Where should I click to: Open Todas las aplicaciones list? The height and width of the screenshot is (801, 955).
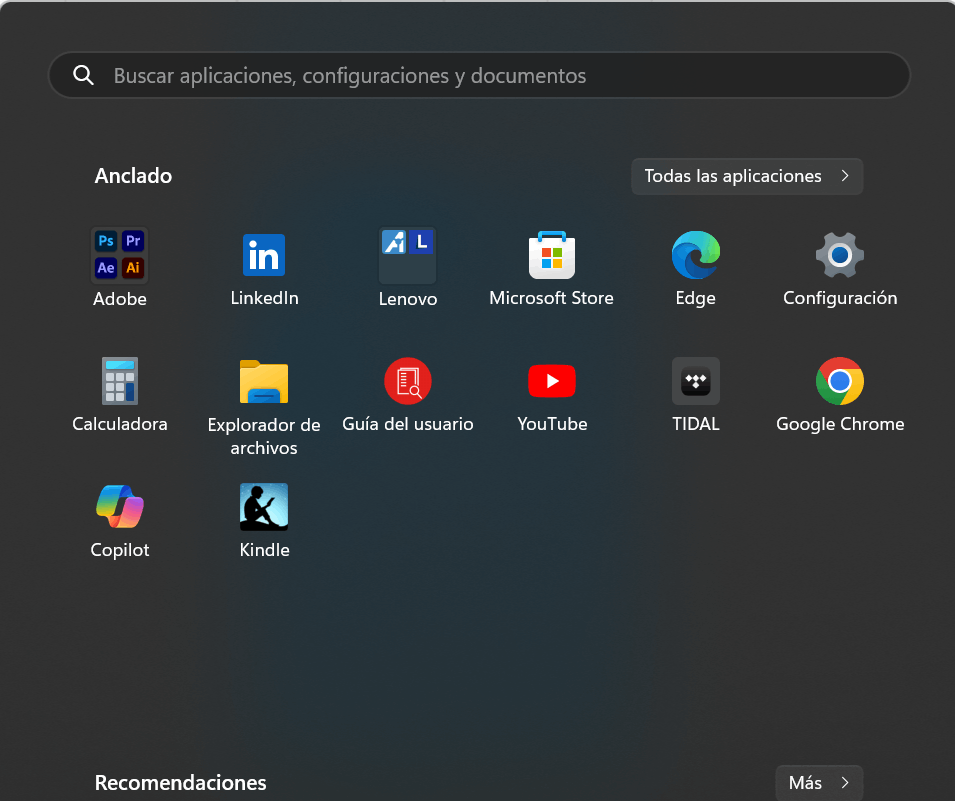[x=747, y=176]
